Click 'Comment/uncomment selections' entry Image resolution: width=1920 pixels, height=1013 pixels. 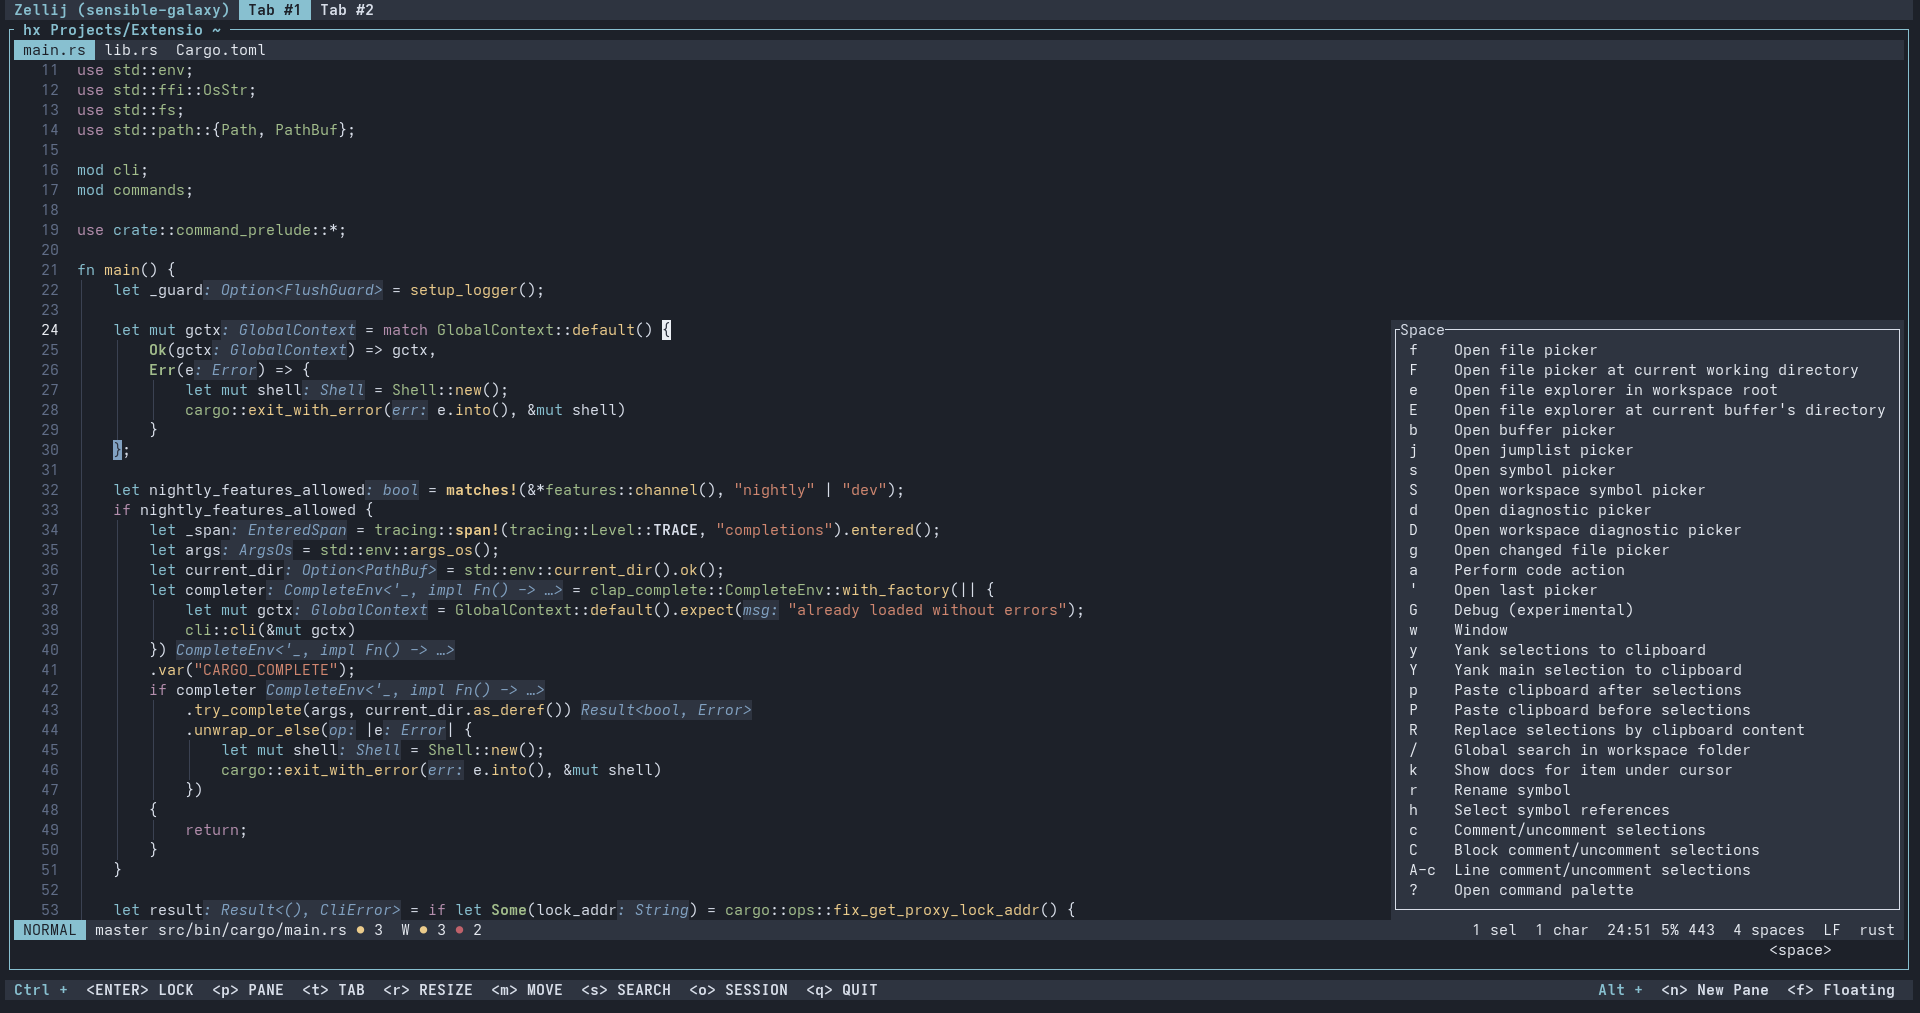[1647, 830]
